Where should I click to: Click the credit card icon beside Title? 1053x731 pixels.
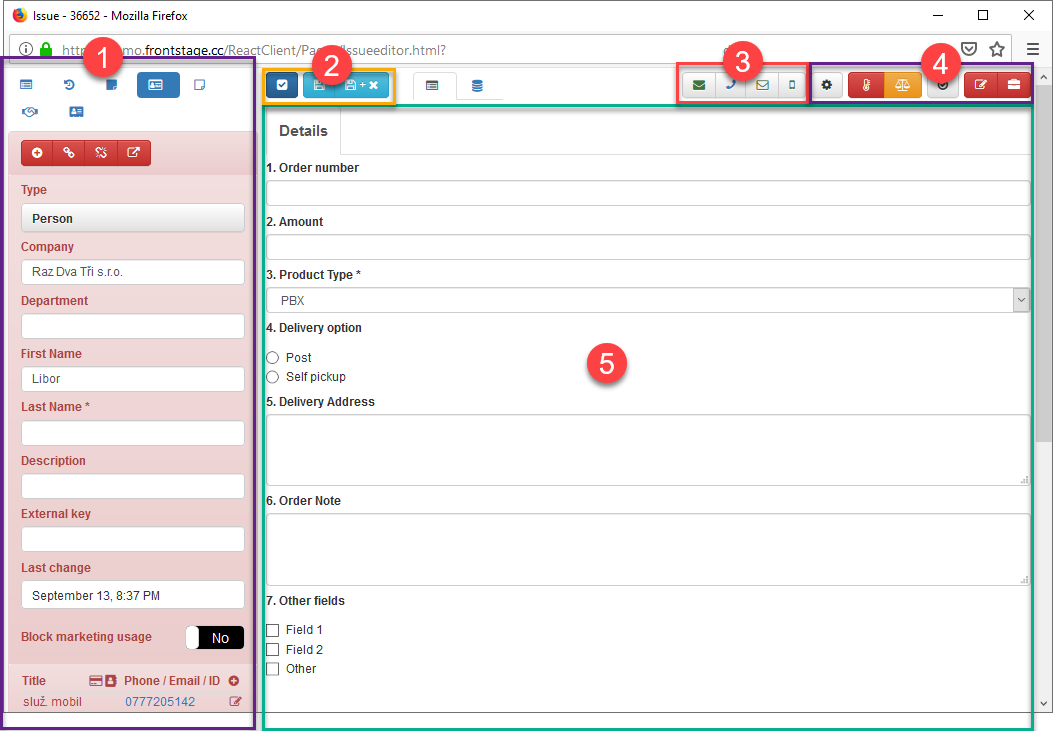pyautogui.click(x=96, y=681)
